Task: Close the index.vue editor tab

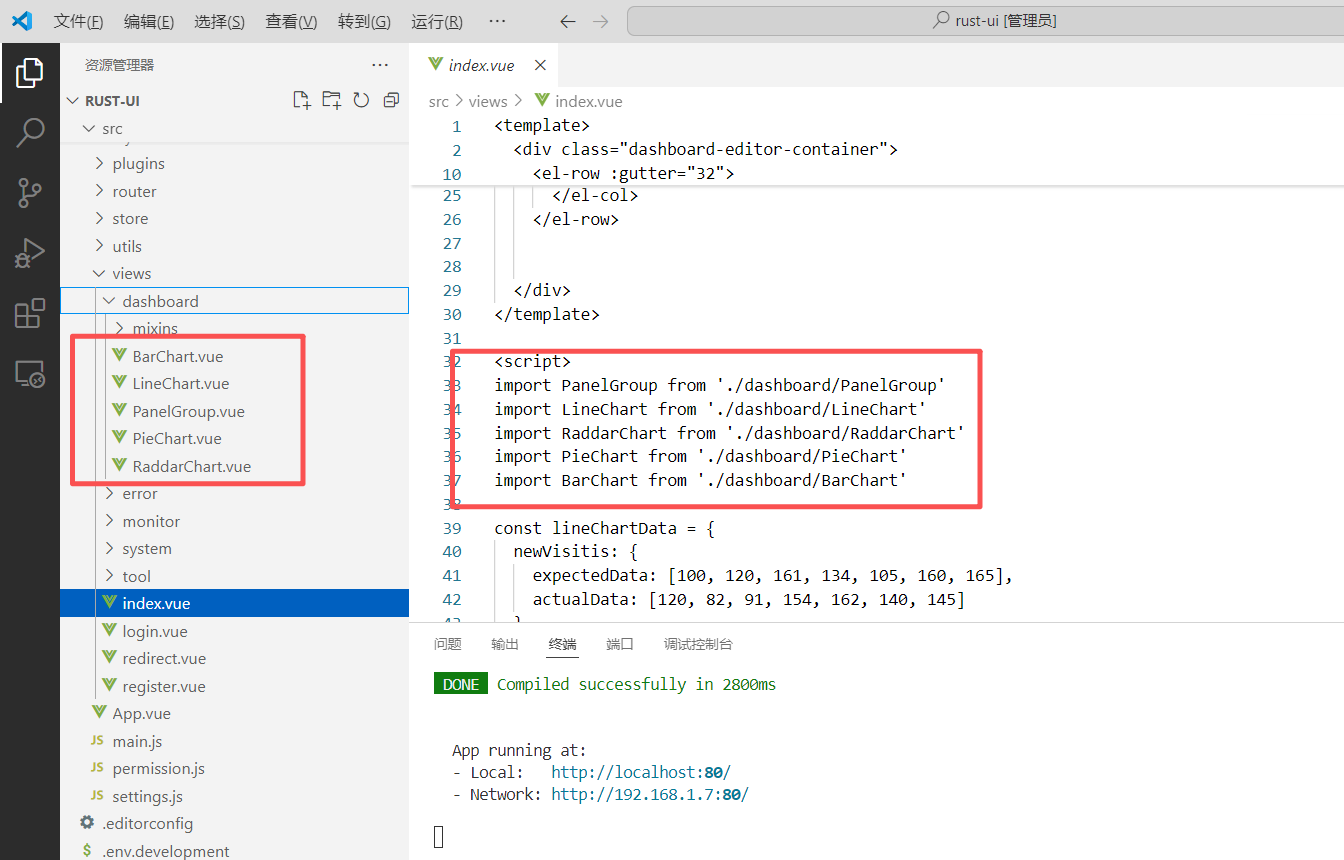Action: (x=540, y=65)
